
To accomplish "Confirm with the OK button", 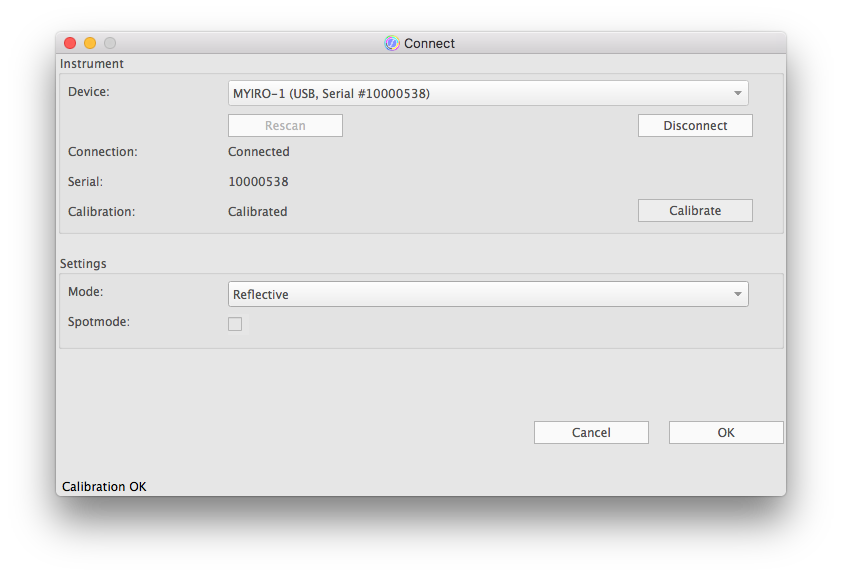I will point(725,432).
